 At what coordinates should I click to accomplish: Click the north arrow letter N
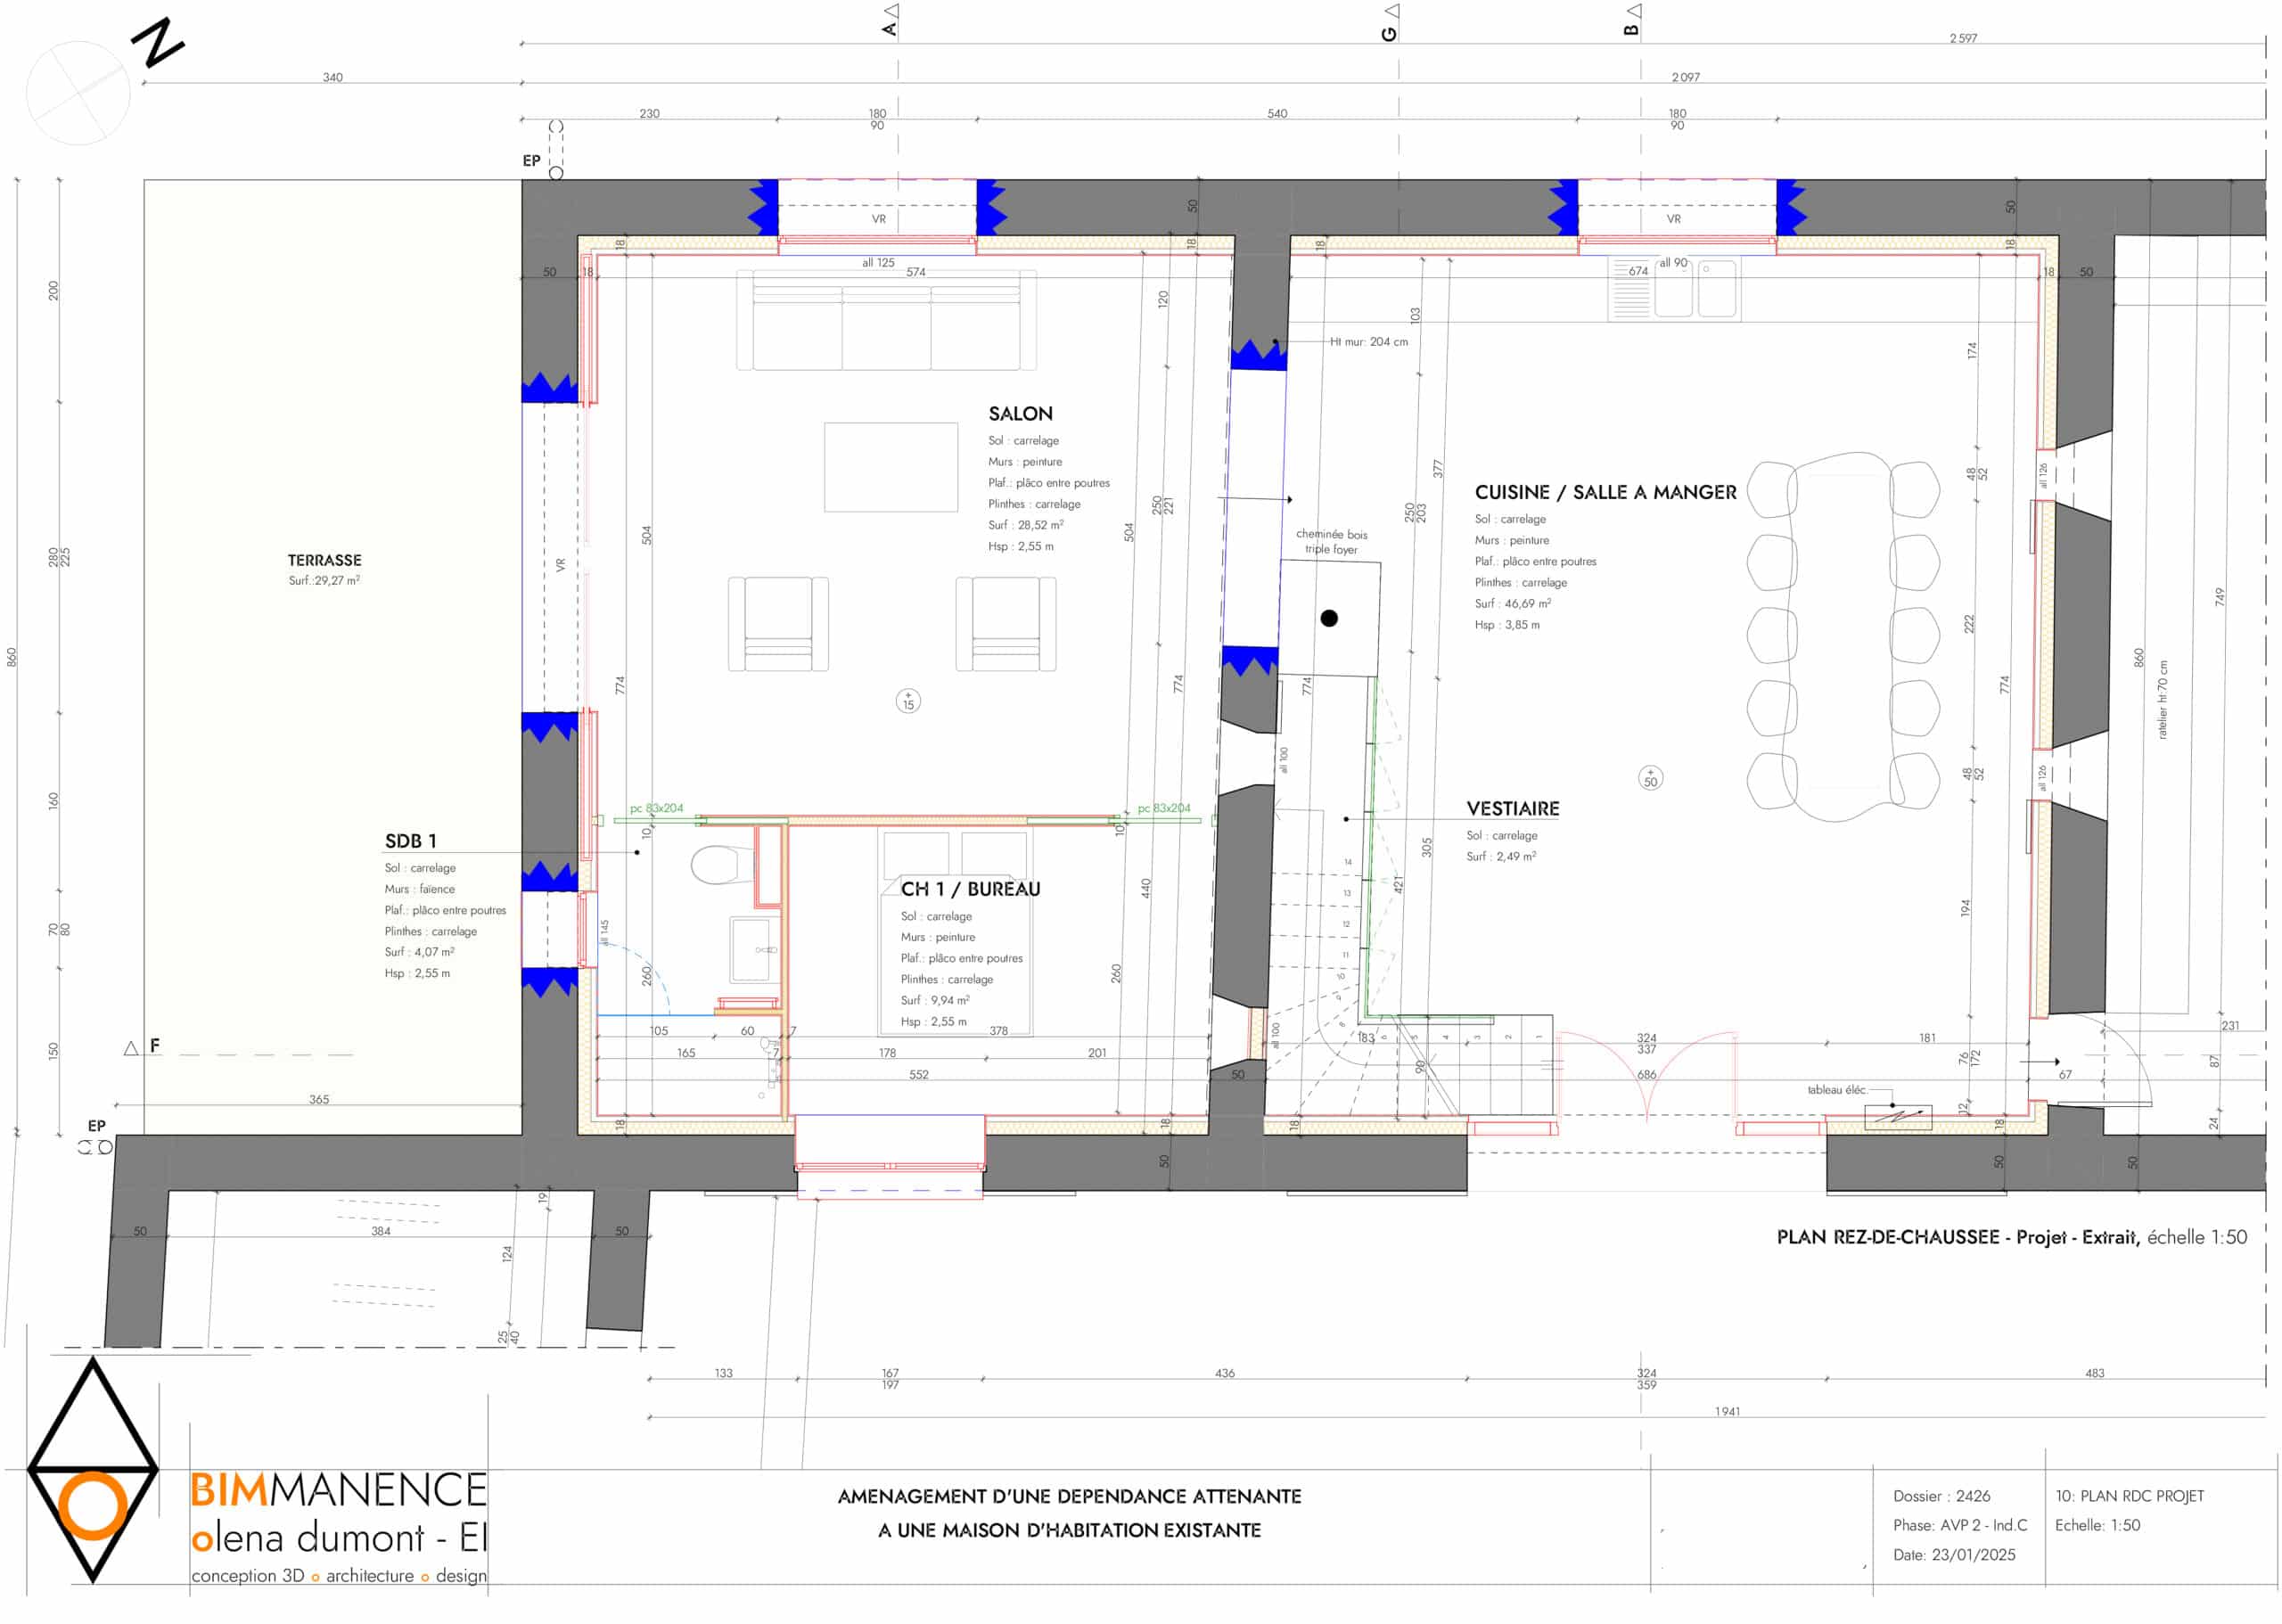click(158, 42)
